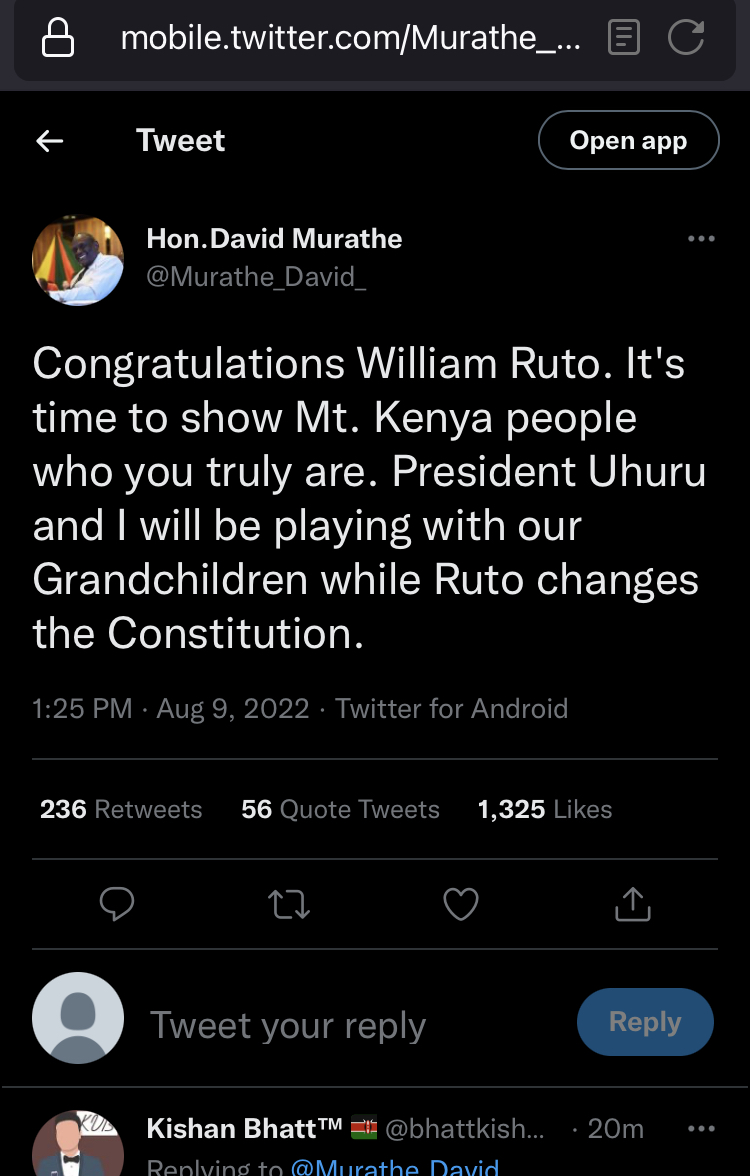Screen dimensions: 750x1176
Task: Open more options on Kishan Bhatt's reply
Action: [x=701, y=1129]
